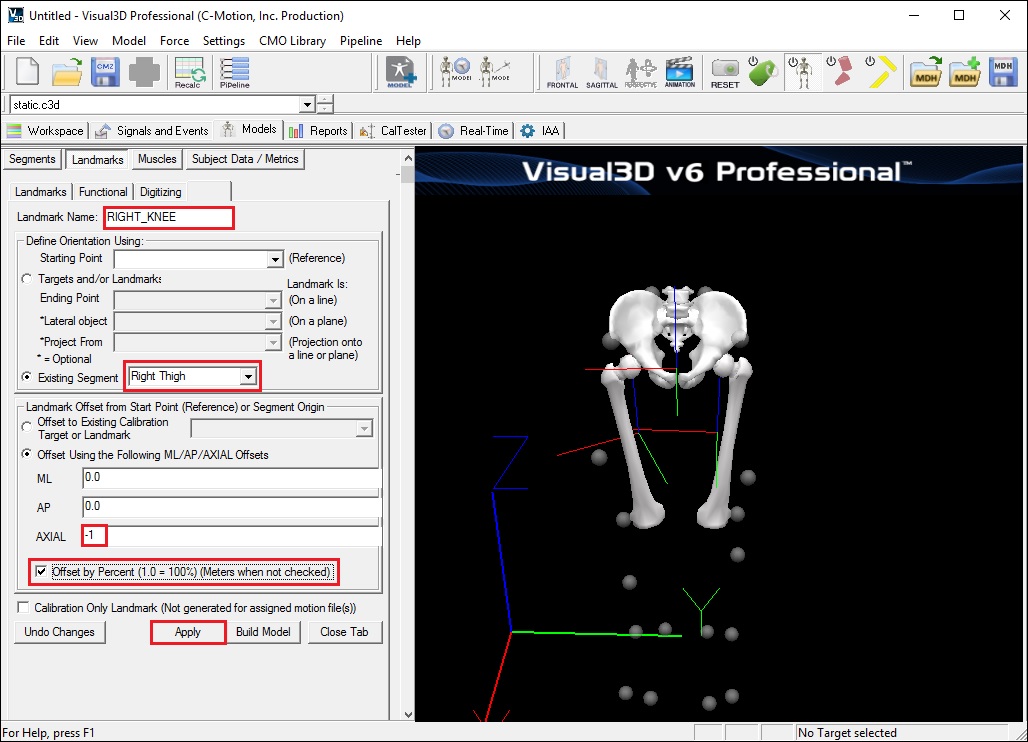The height and width of the screenshot is (742, 1028).
Task: Switch to the FRONTAL view
Action: point(563,72)
